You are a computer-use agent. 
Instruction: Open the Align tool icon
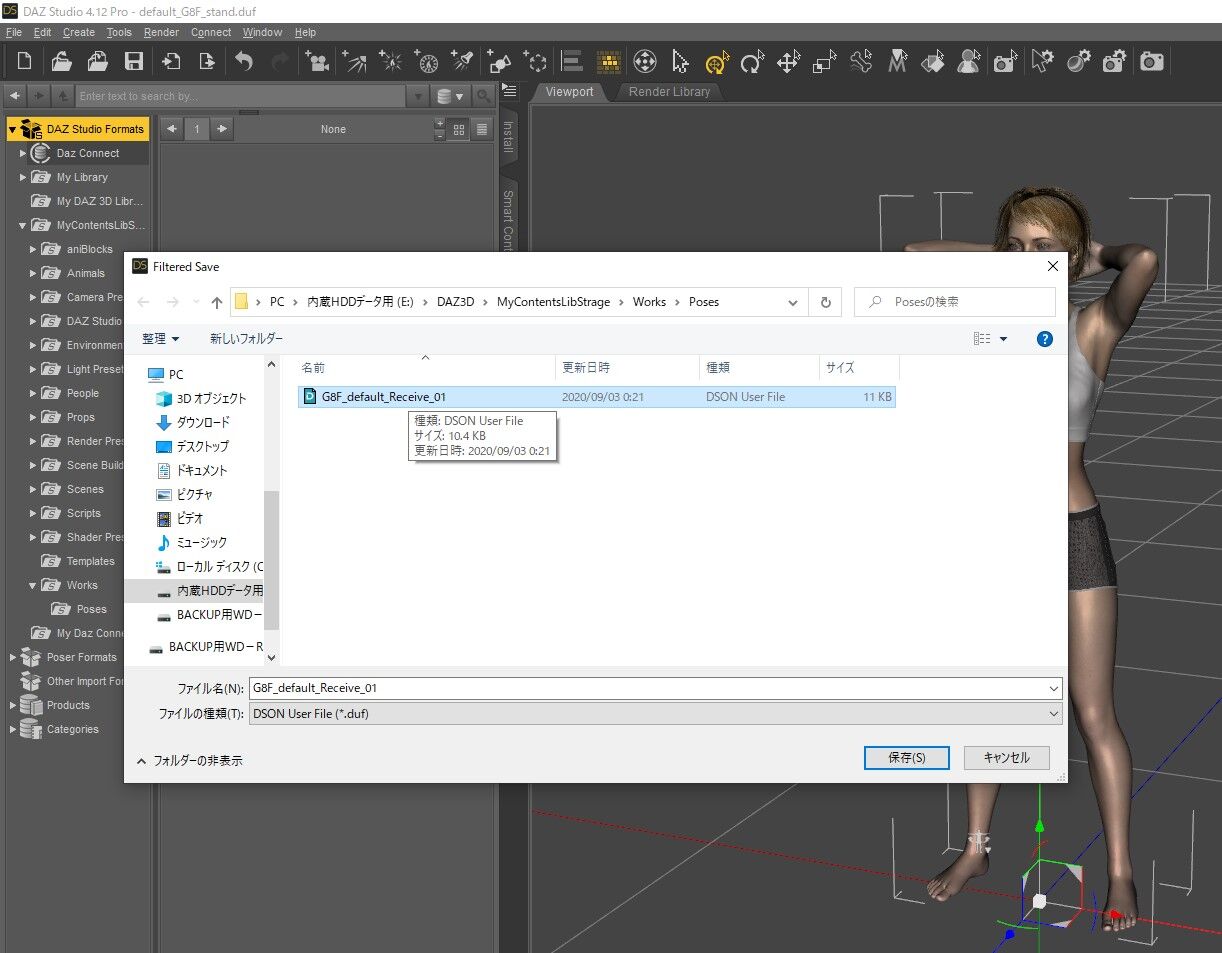coord(572,62)
